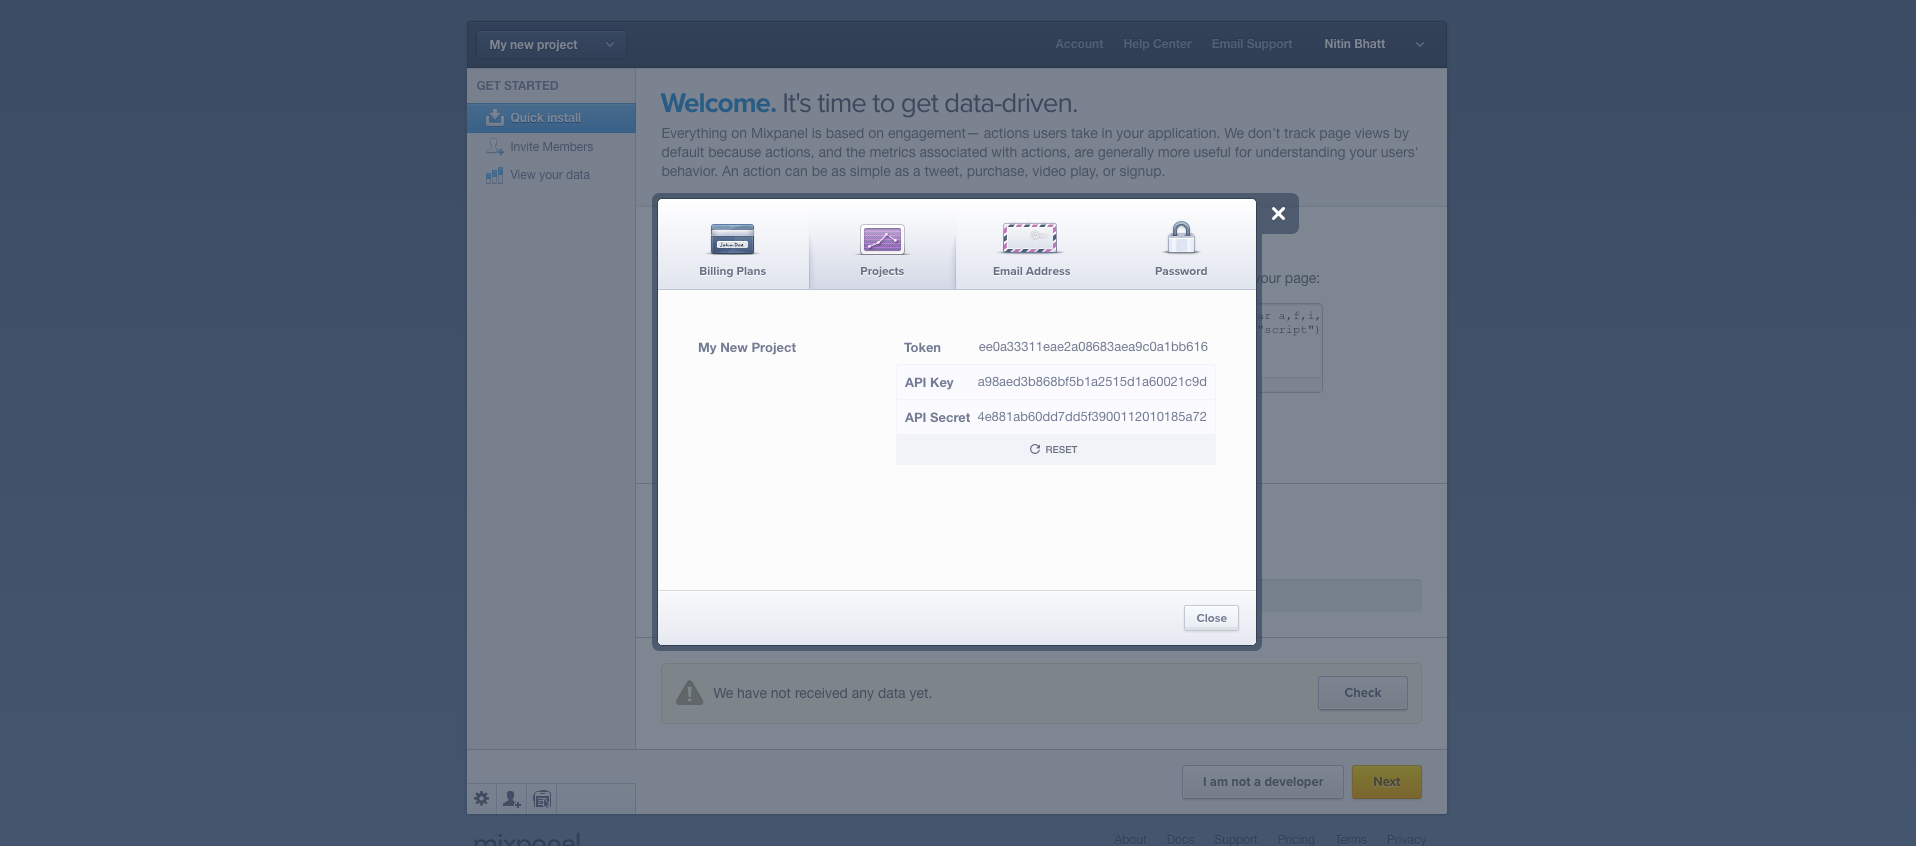Image resolution: width=1916 pixels, height=846 pixels.
Task: Close the dialog with the X icon
Action: point(1278,213)
